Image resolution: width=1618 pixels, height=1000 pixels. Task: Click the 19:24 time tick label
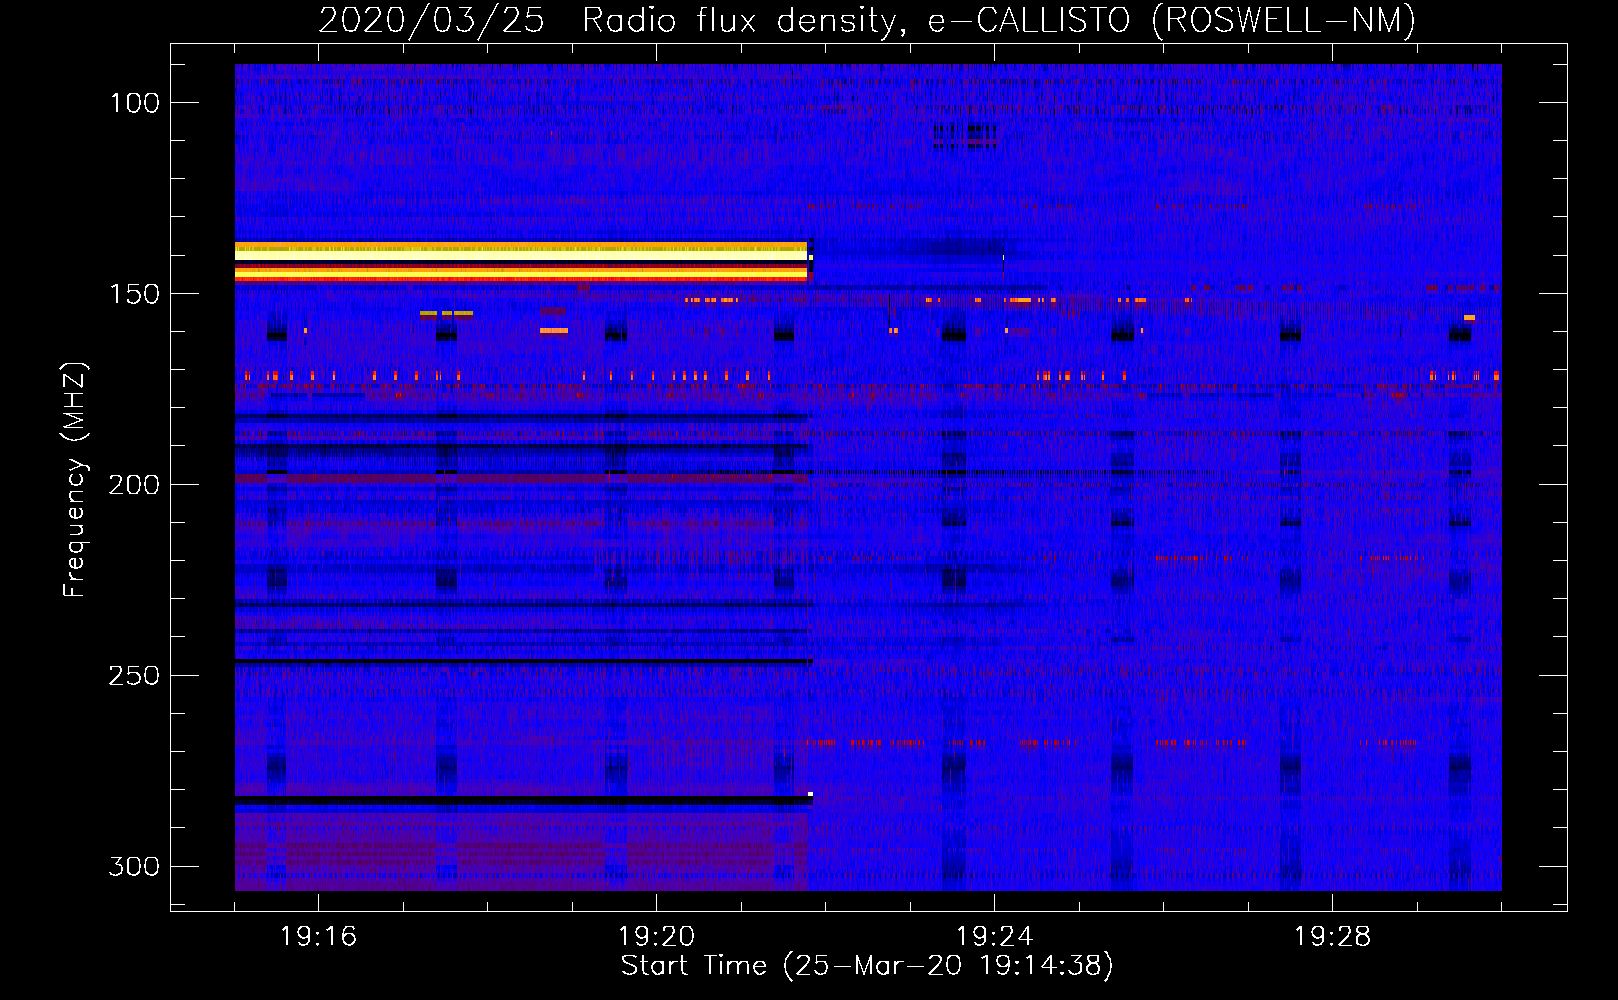pos(994,937)
